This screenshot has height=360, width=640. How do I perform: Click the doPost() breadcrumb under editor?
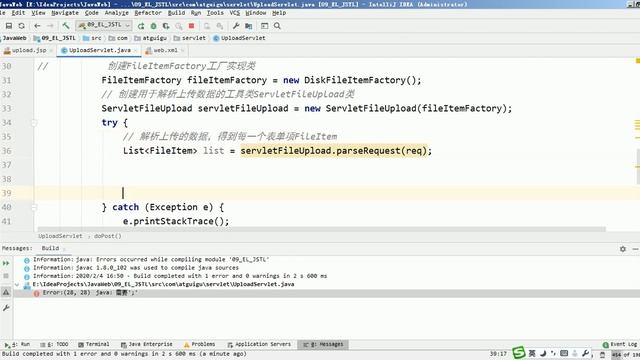click(x=108, y=236)
